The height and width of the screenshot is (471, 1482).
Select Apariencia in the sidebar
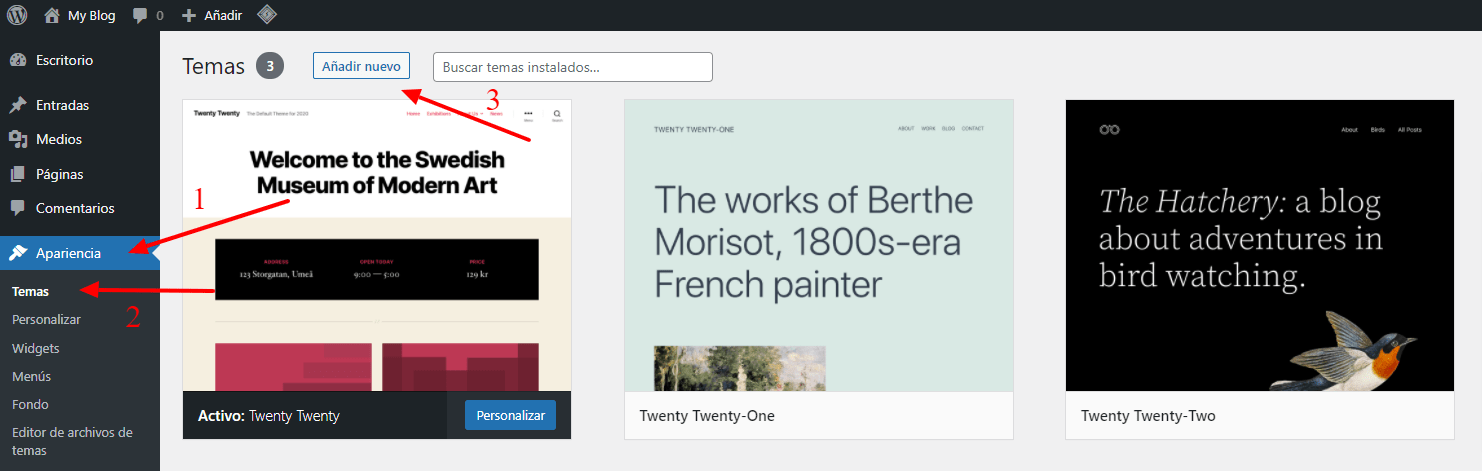click(x=80, y=253)
